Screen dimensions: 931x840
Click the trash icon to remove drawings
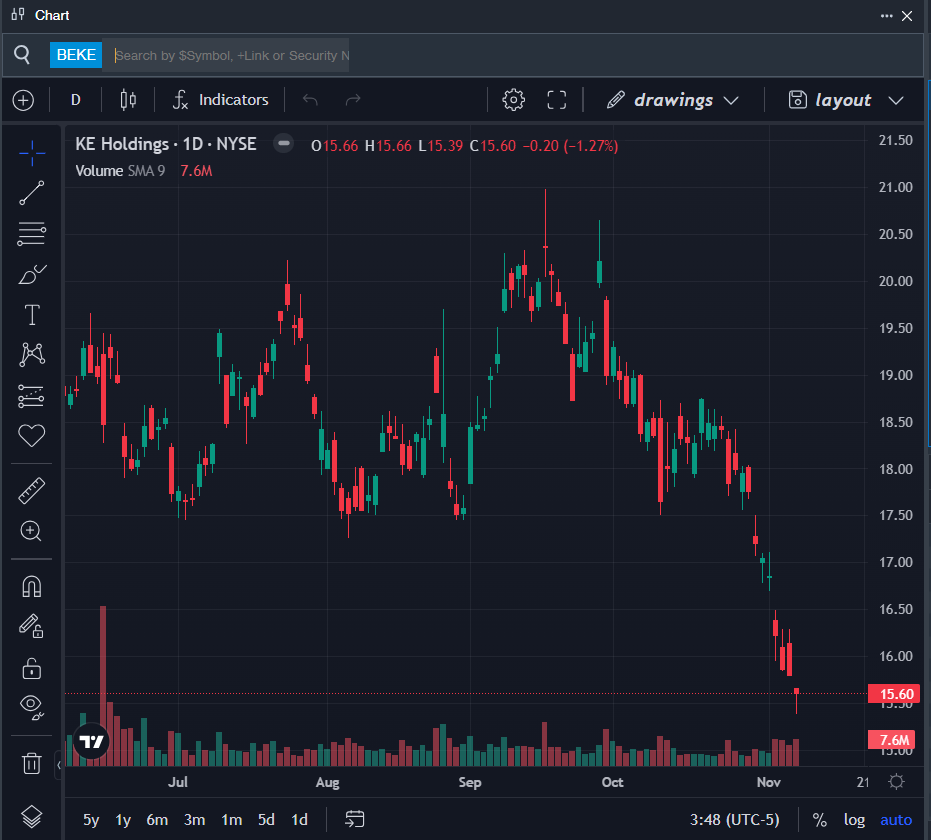click(32, 763)
